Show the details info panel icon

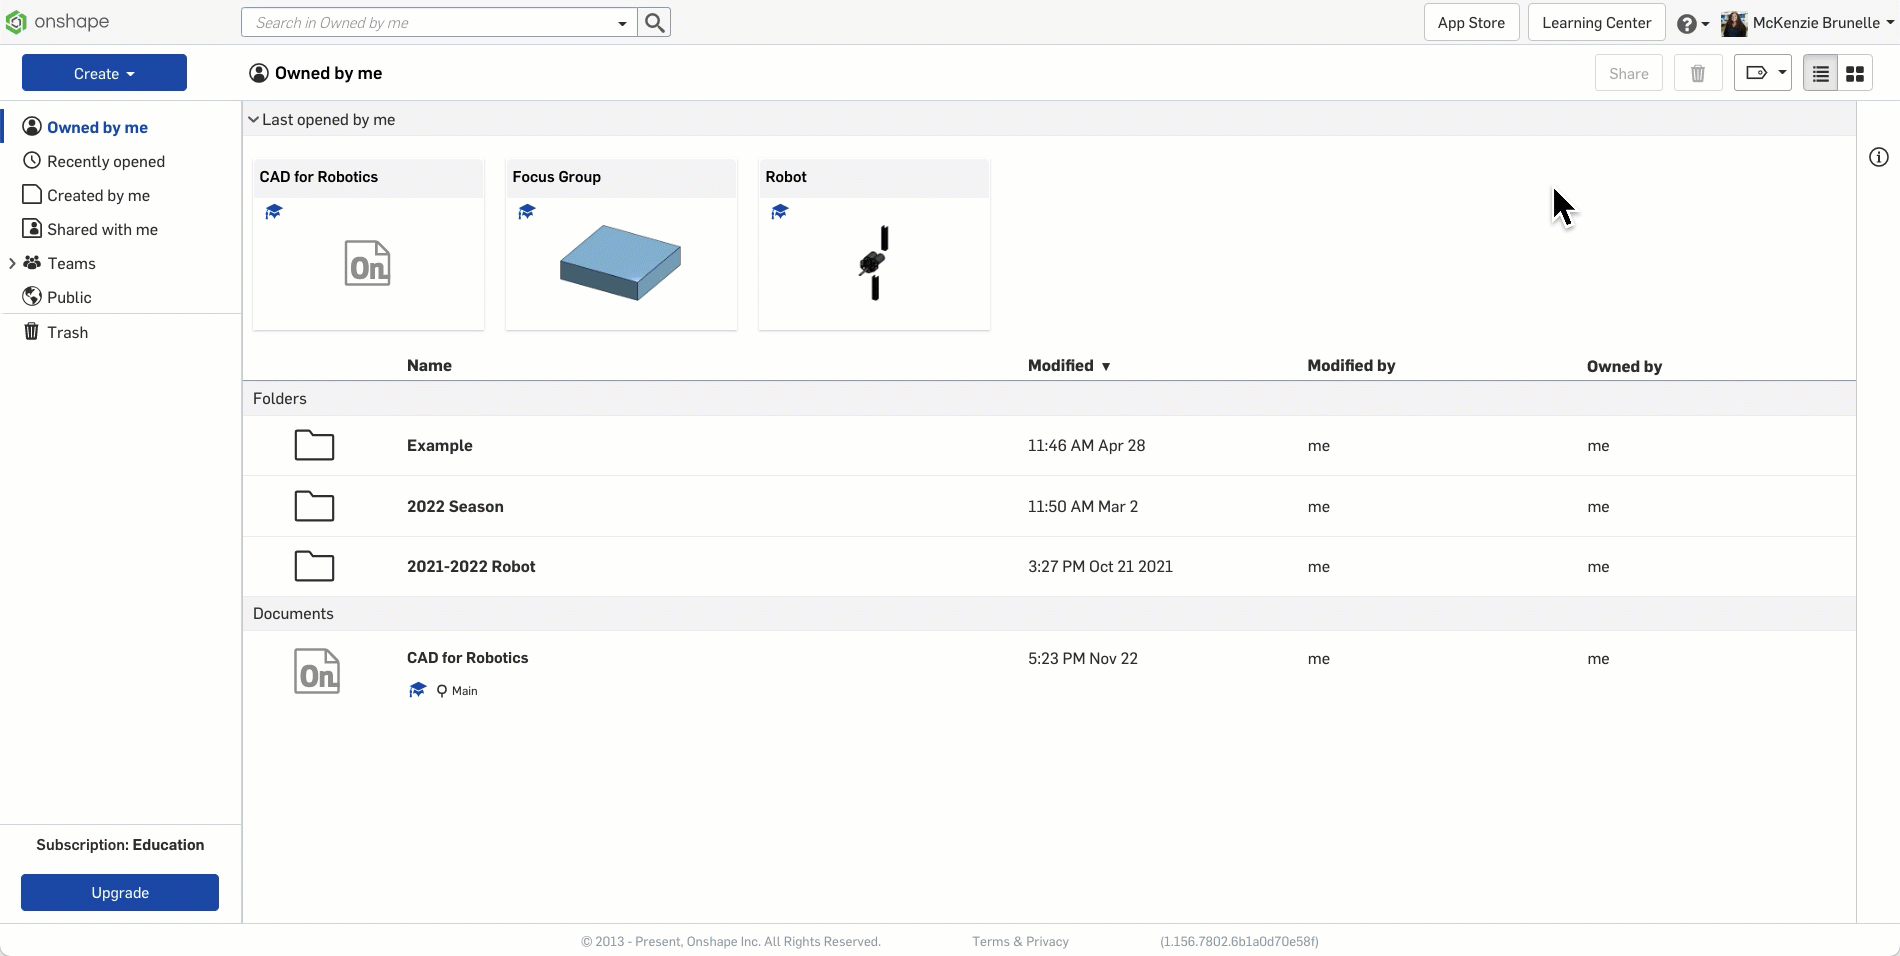tap(1879, 157)
